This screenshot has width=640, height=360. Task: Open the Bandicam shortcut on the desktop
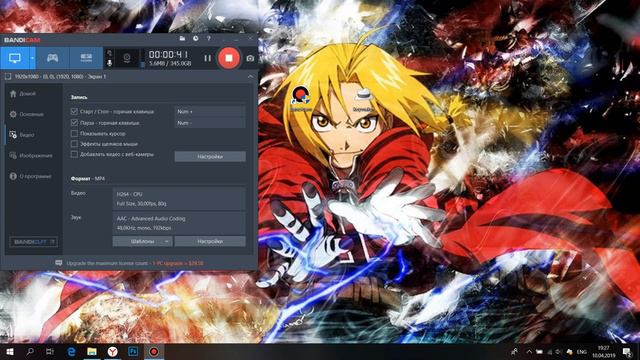(x=301, y=99)
